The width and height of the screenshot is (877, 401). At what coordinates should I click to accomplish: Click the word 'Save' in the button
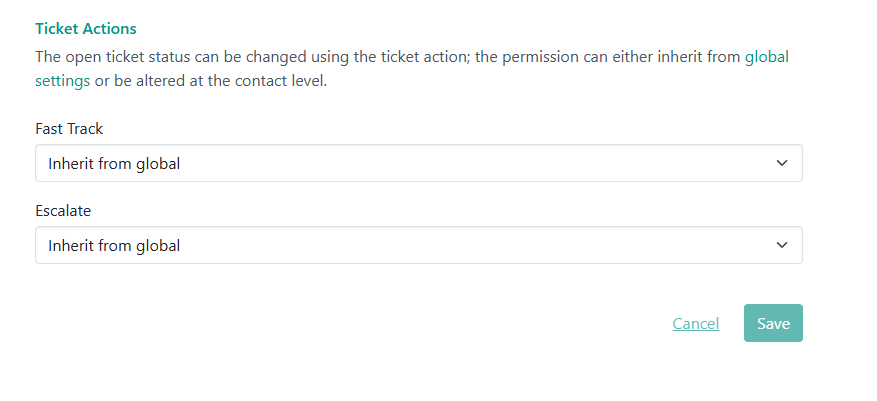pyautogui.click(x=773, y=323)
